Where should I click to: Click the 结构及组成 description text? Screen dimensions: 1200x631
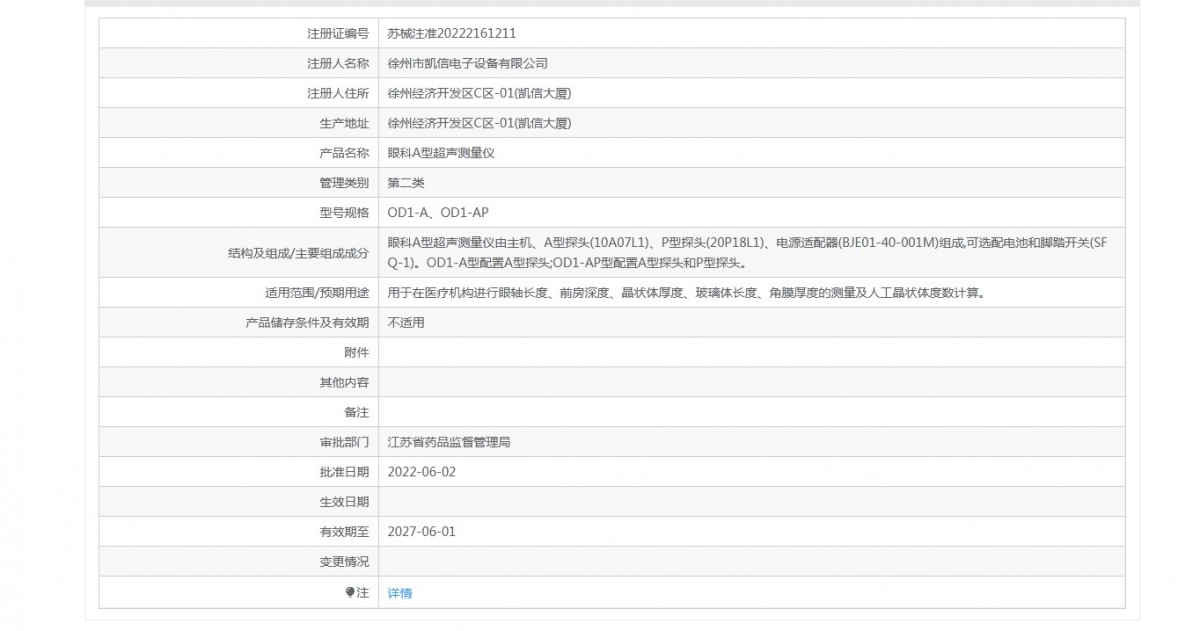pyautogui.click(x=748, y=253)
